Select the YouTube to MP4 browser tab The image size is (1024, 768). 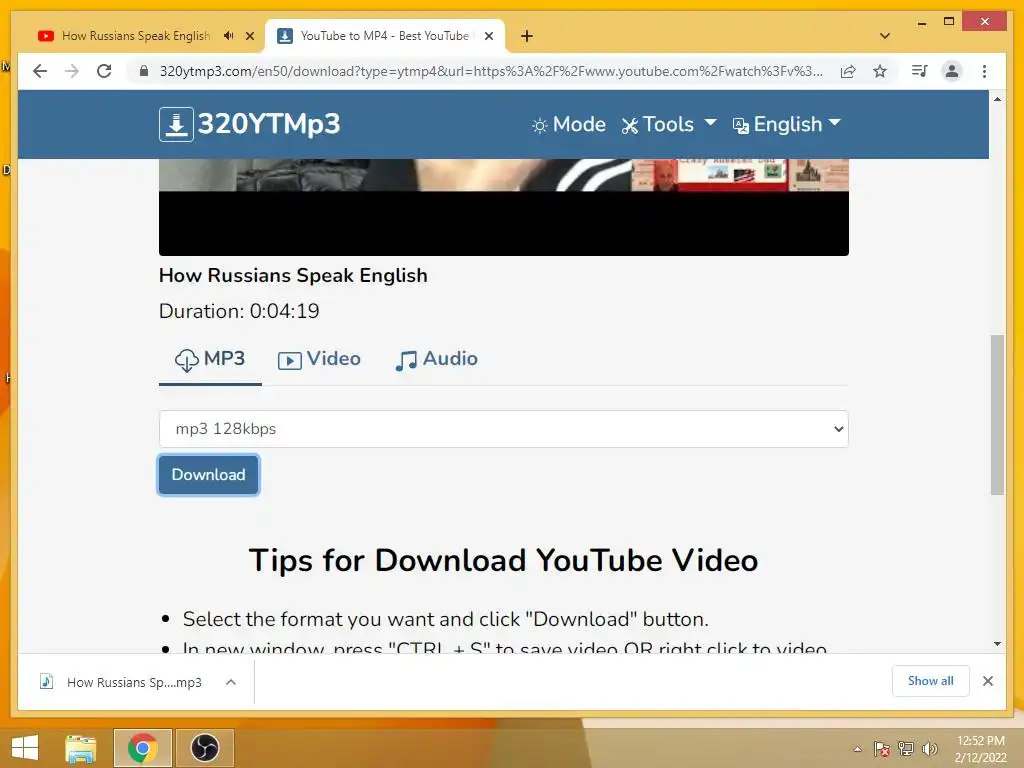pos(385,36)
